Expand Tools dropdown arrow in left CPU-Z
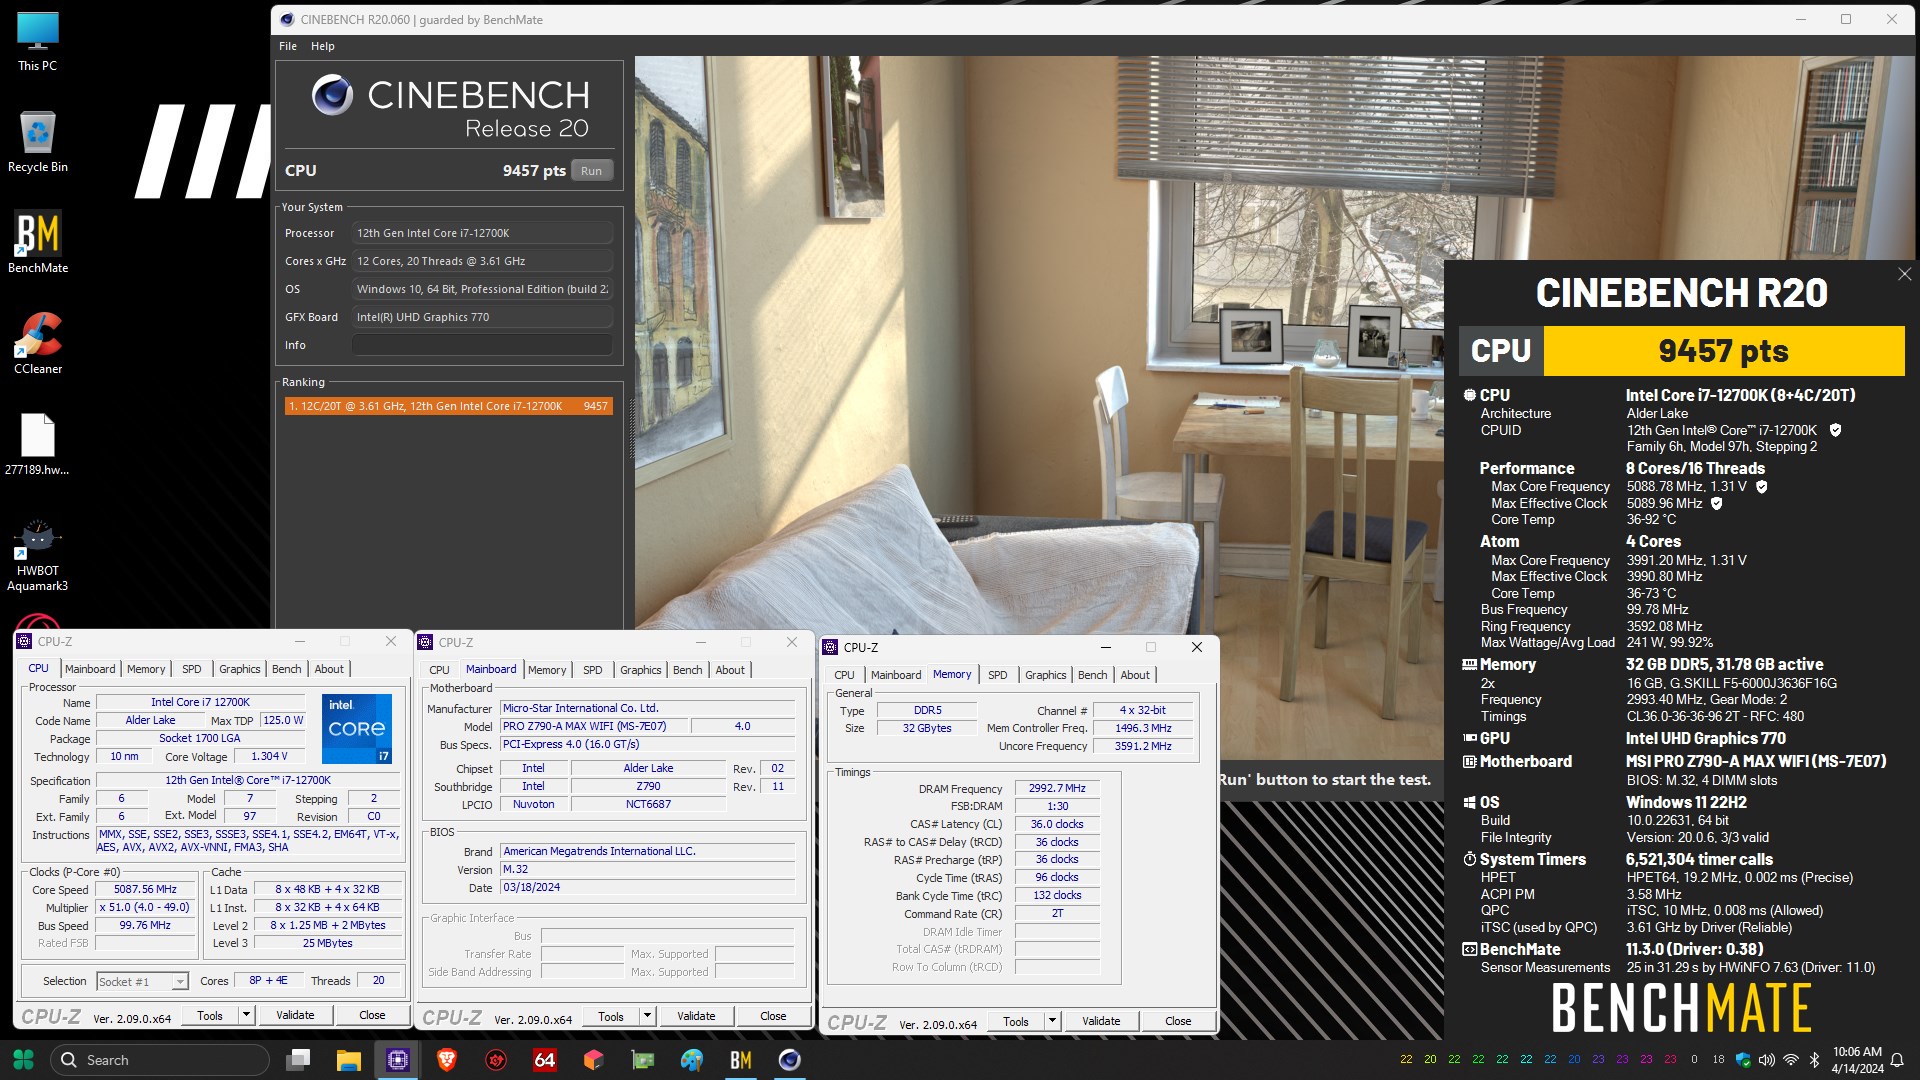This screenshot has height=1080, width=1920. 246,1015
